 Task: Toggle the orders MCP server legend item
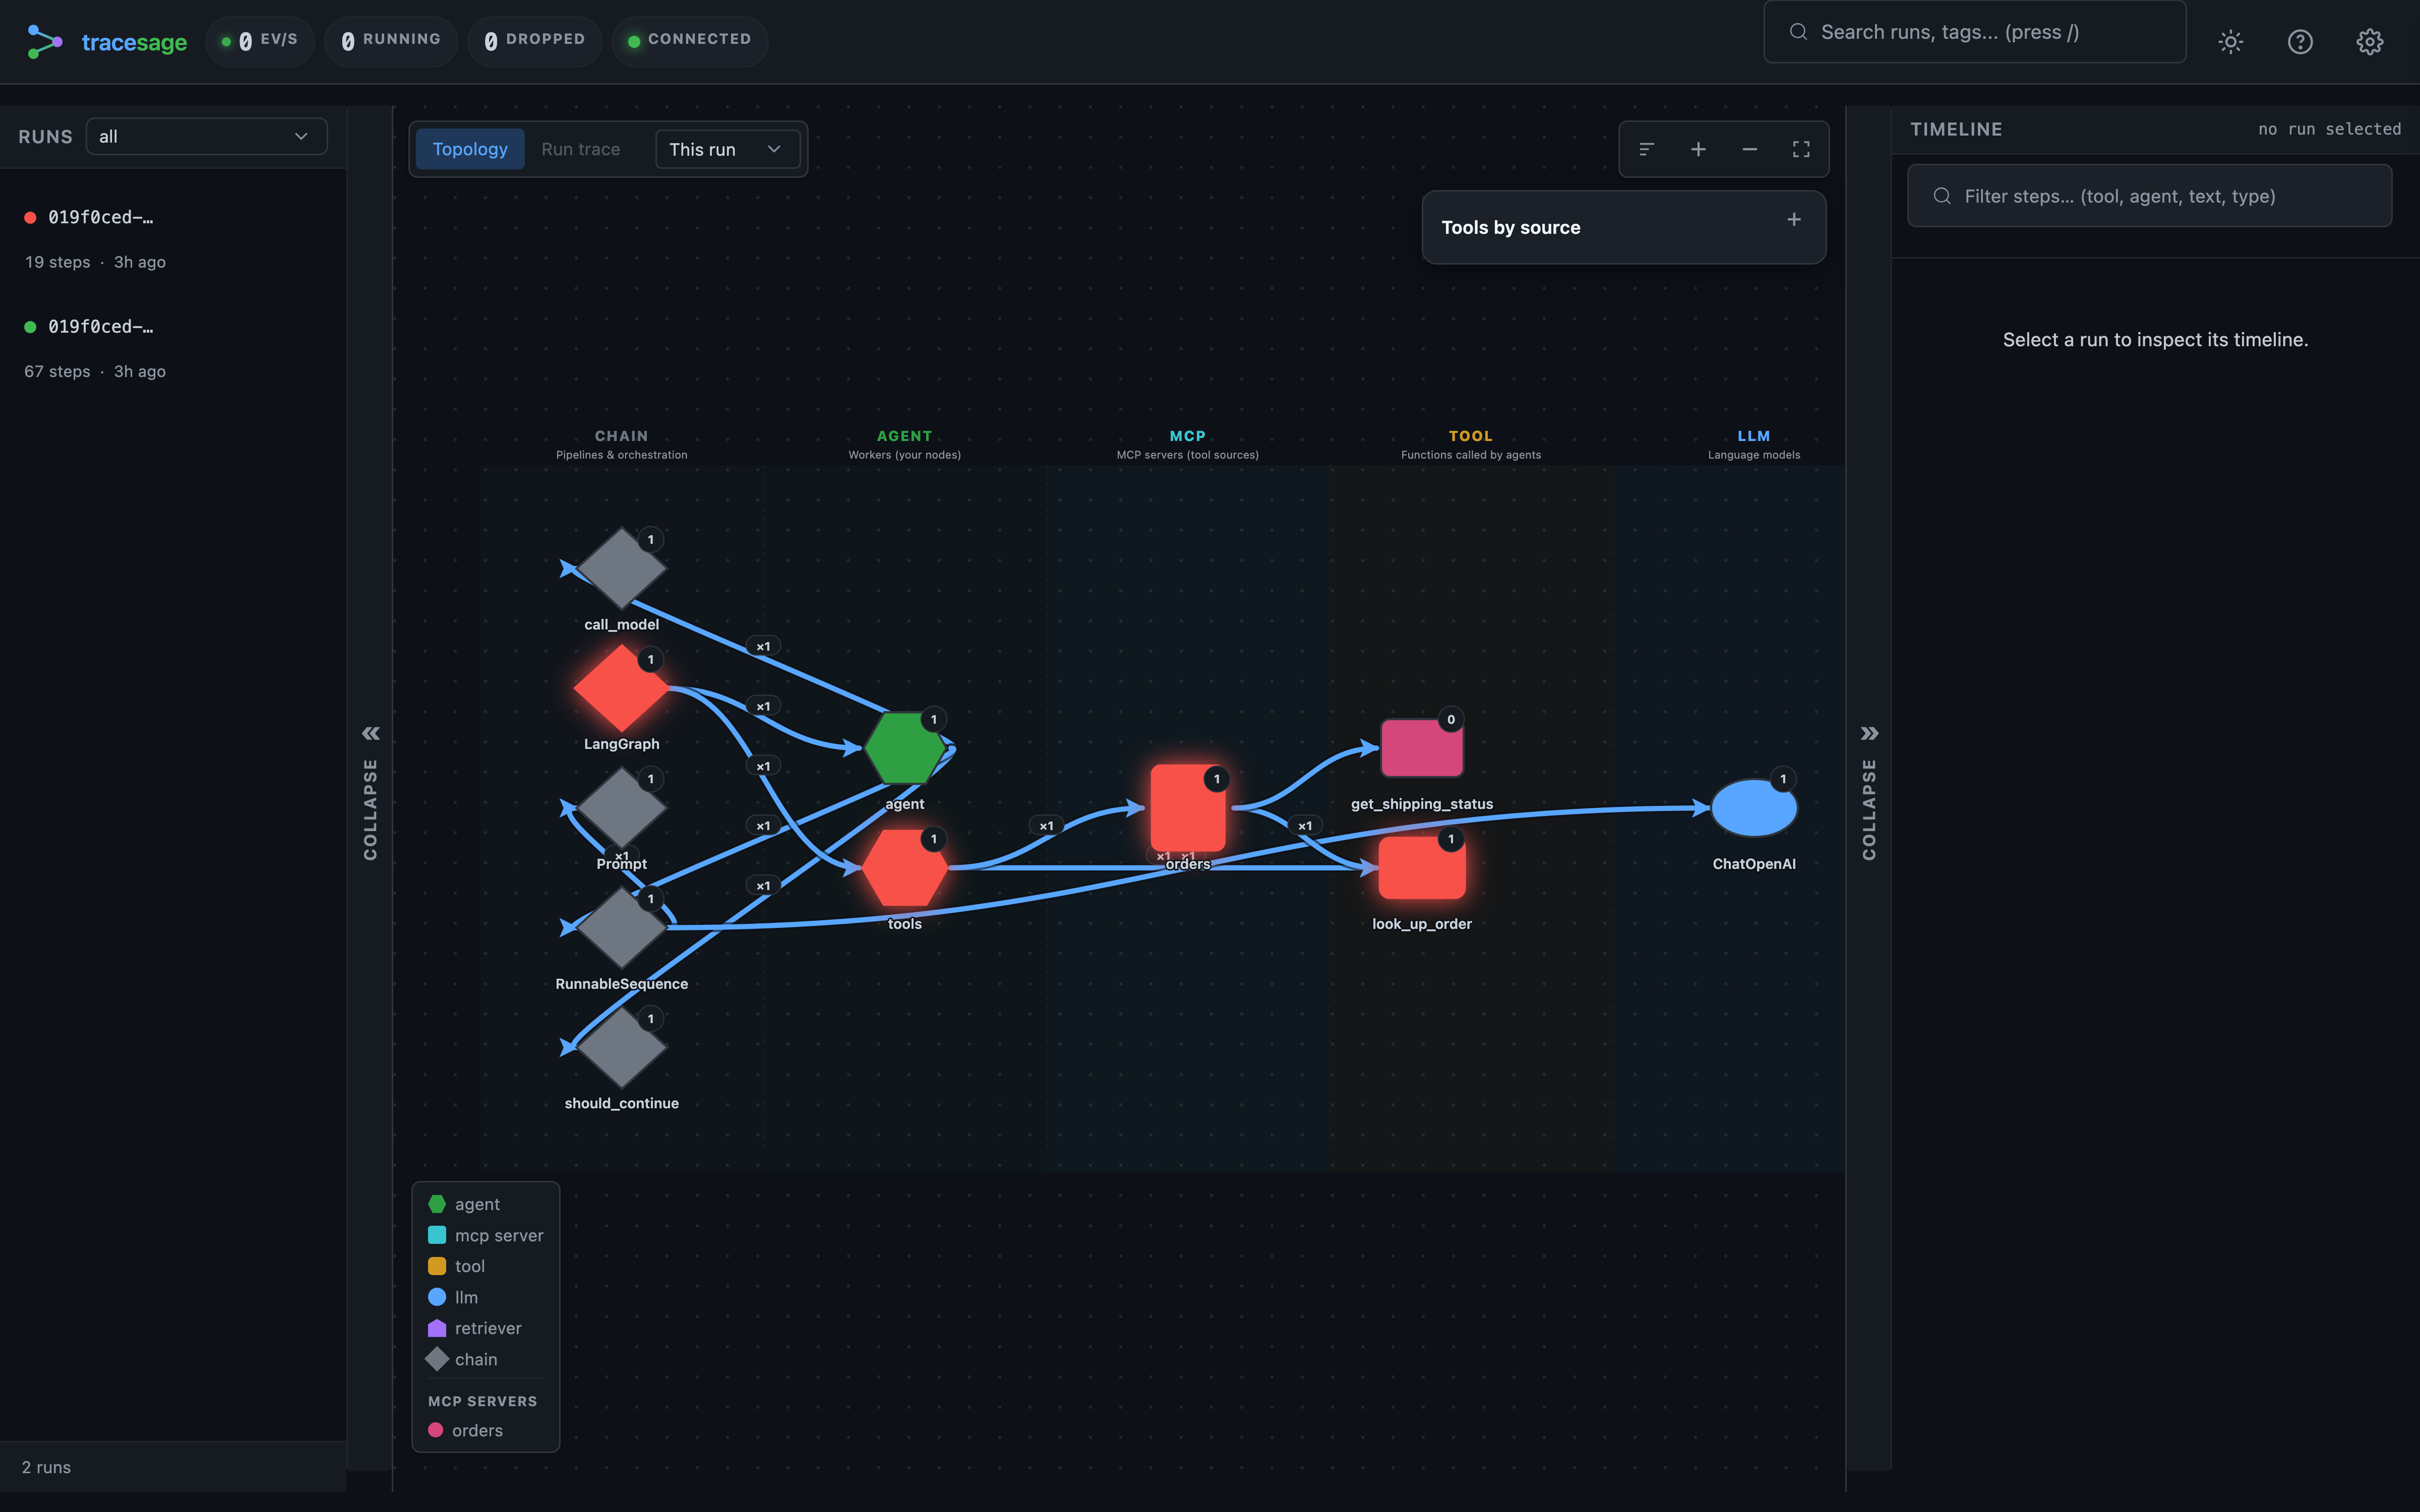tap(466, 1430)
